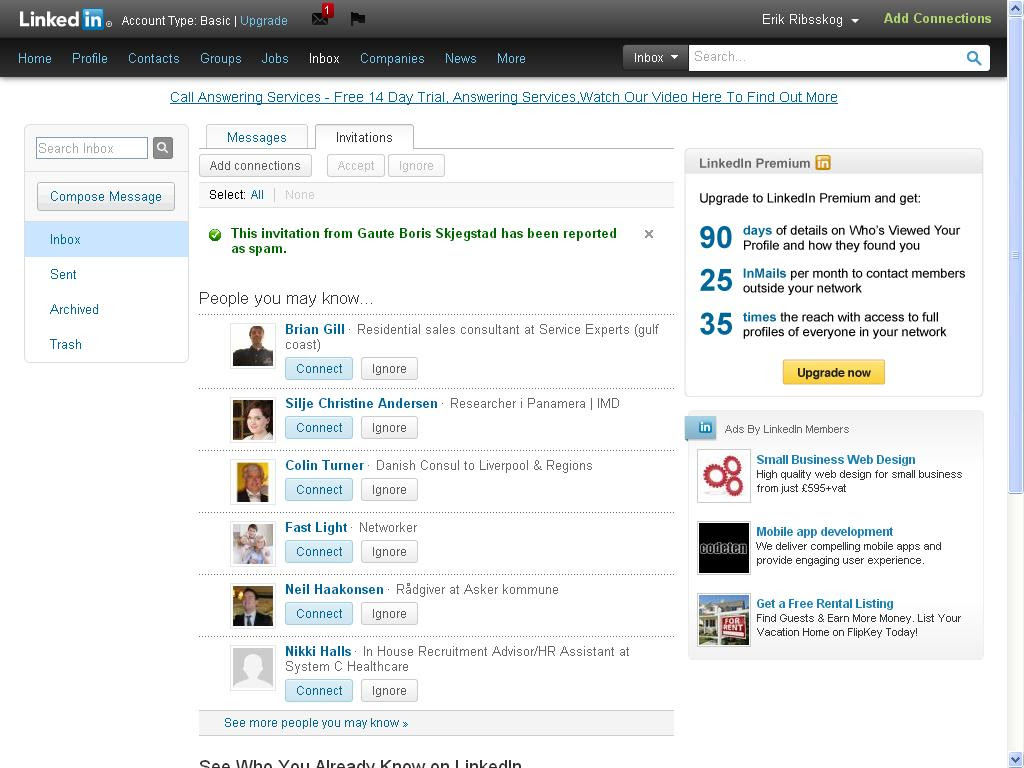1024x768 pixels.
Task: Connect with Brian Gill
Action: tap(319, 368)
